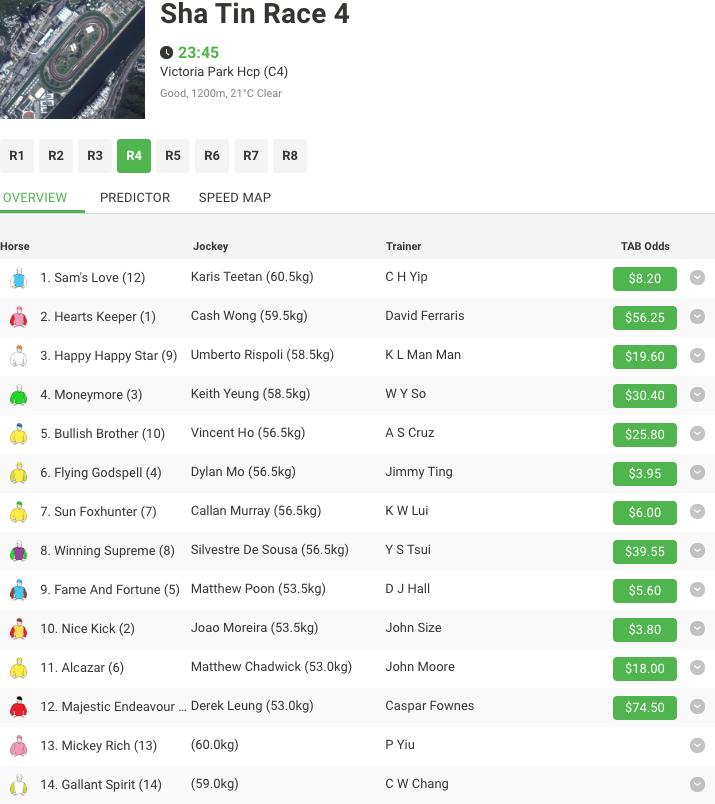Click Hearts Keeper's red silks icon
Image resolution: width=715 pixels, height=804 pixels.
point(18,317)
